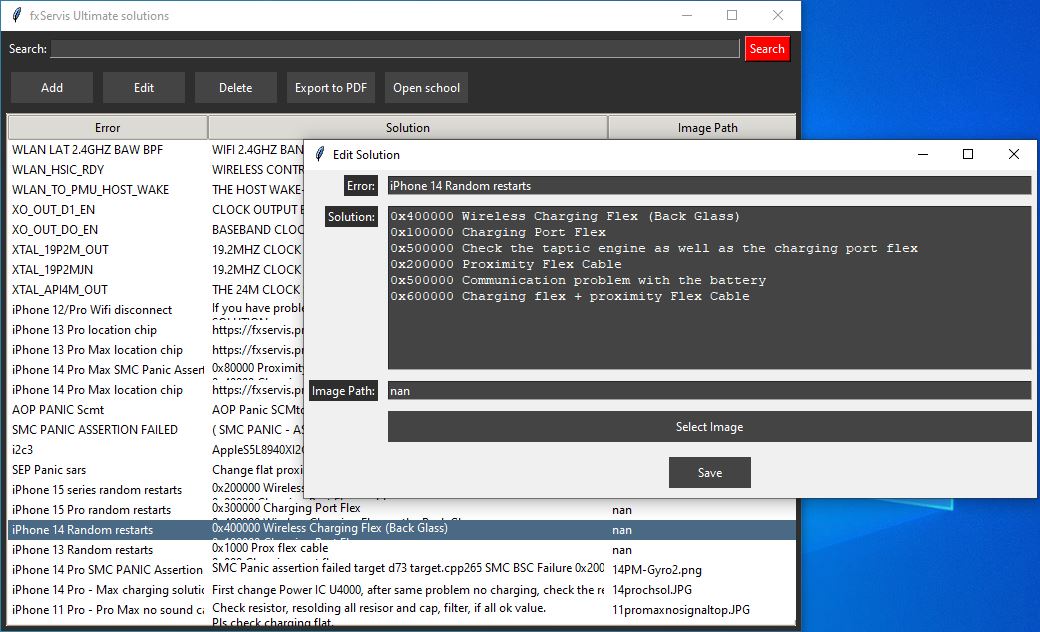The image size is (1040, 632).
Task: Click the Open school button
Action: (x=426, y=88)
